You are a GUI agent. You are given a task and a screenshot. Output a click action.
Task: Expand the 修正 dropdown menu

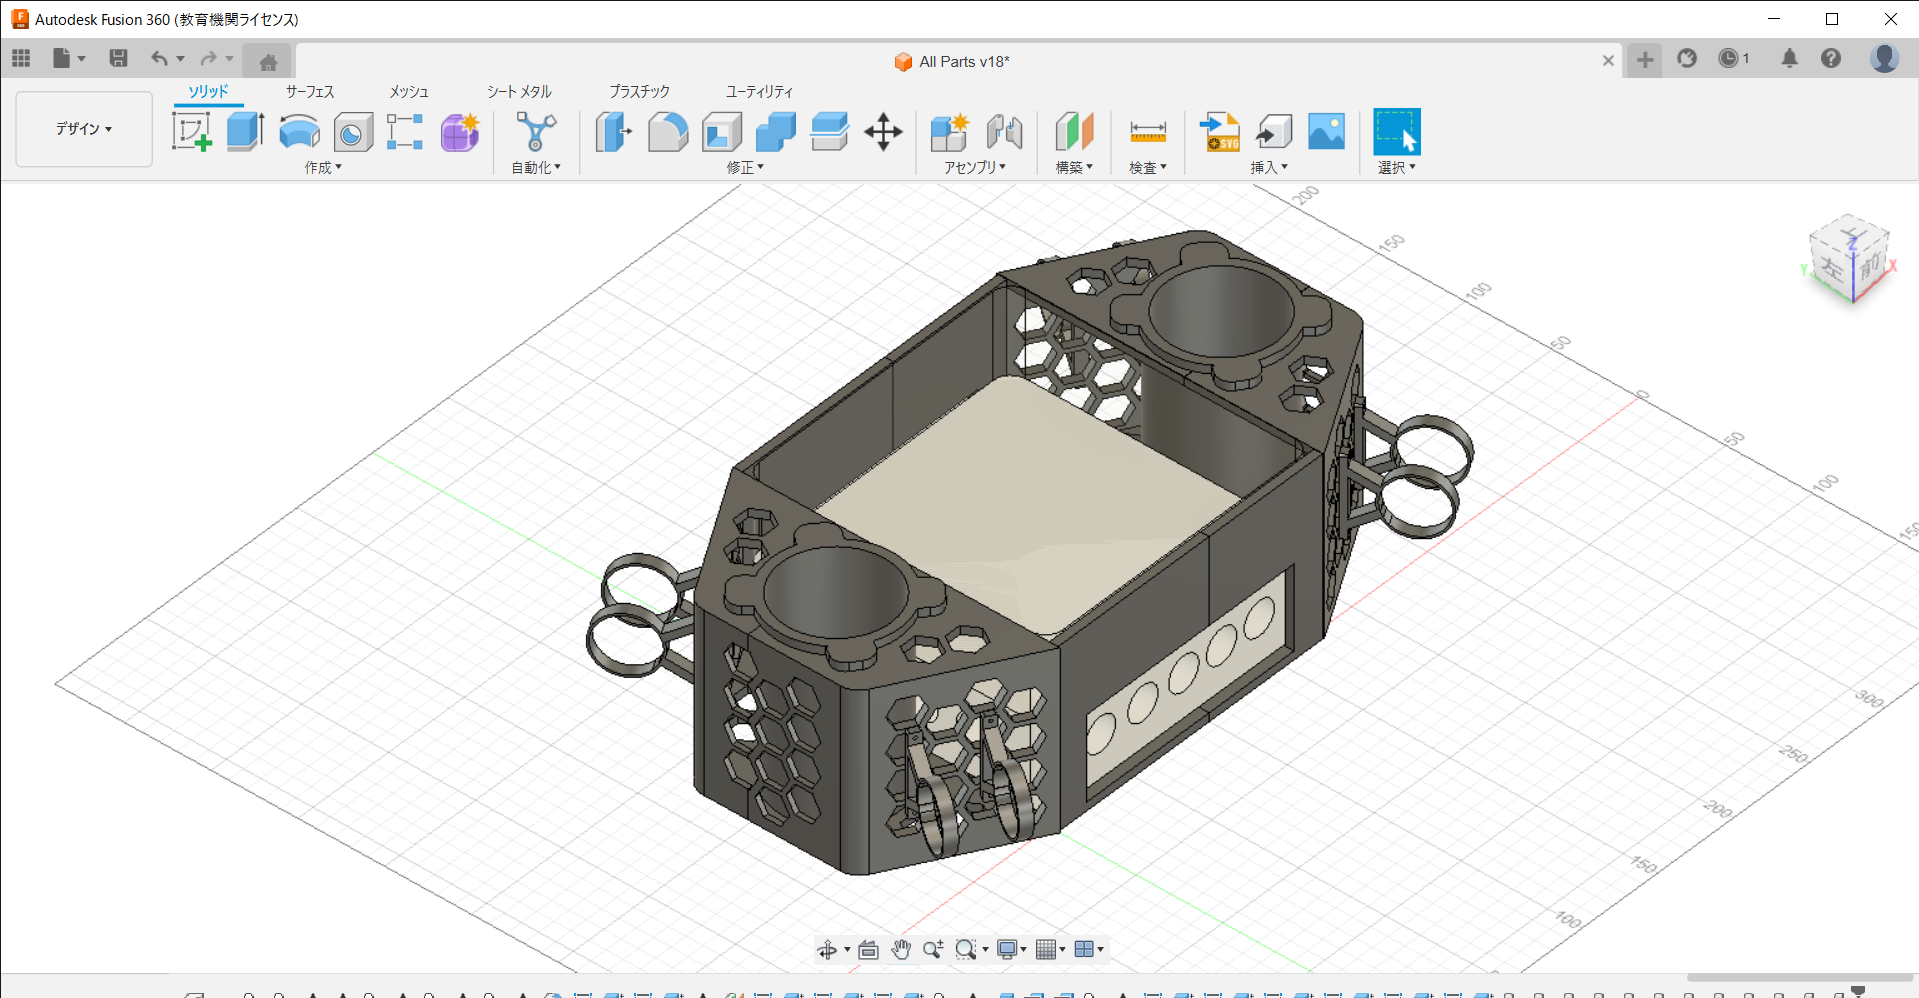tap(745, 168)
